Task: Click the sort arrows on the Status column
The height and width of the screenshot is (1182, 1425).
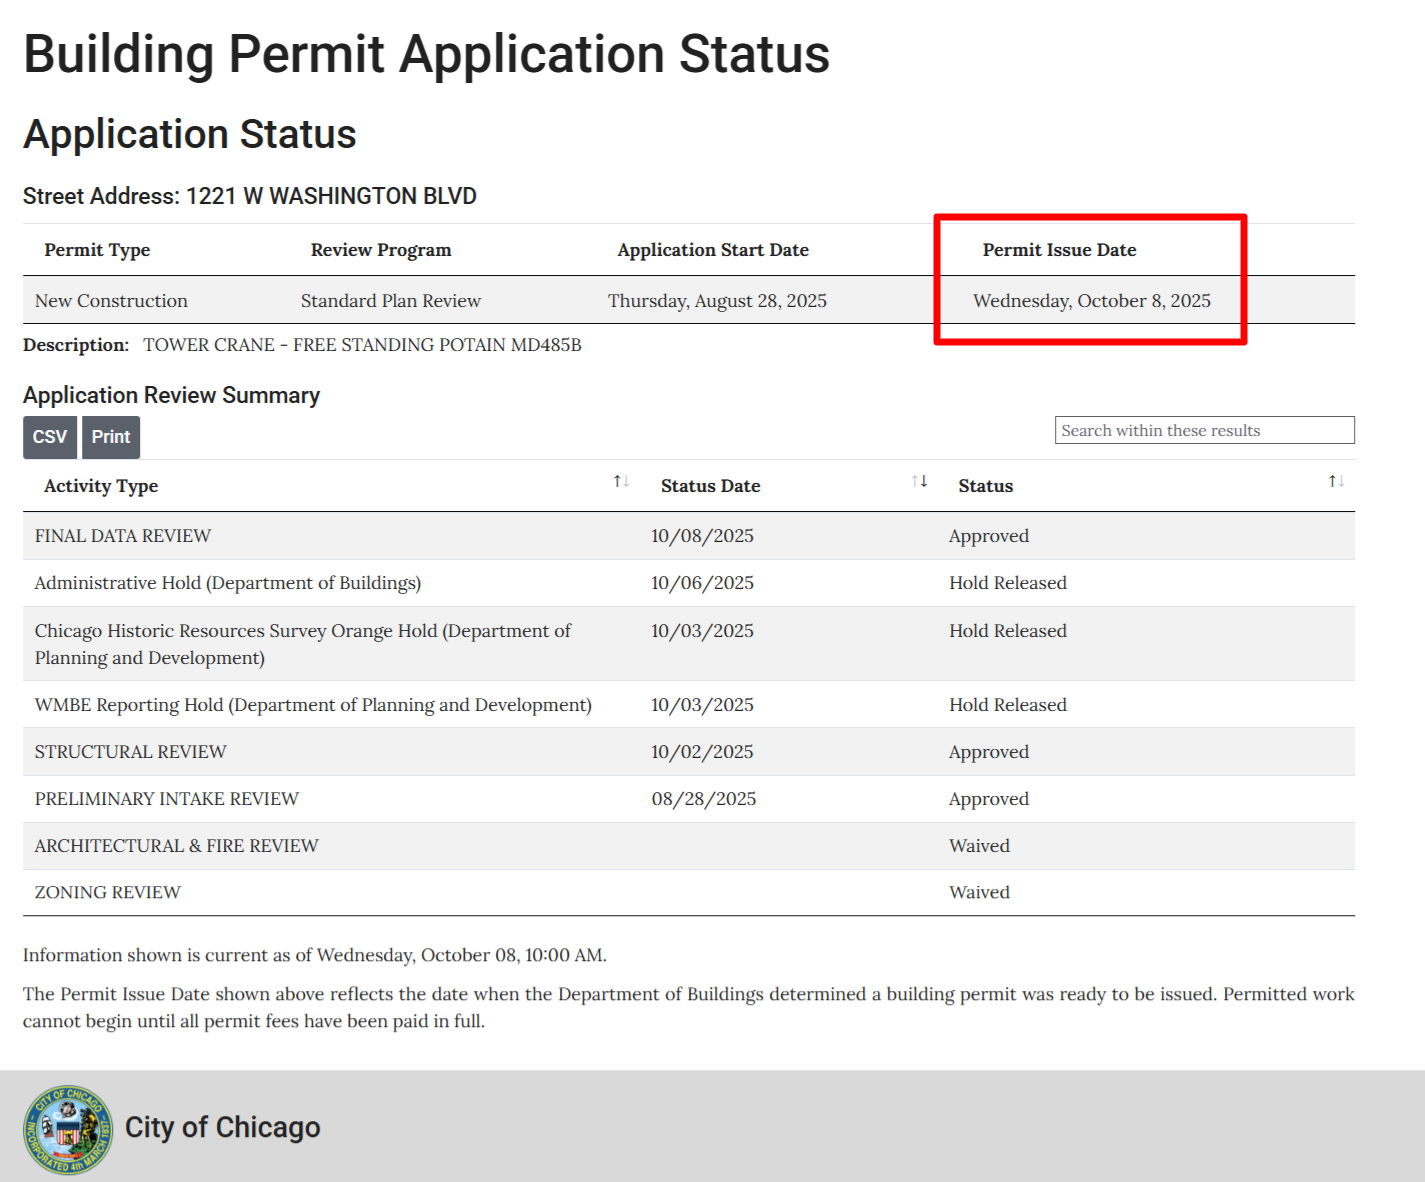Action: [1336, 482]
